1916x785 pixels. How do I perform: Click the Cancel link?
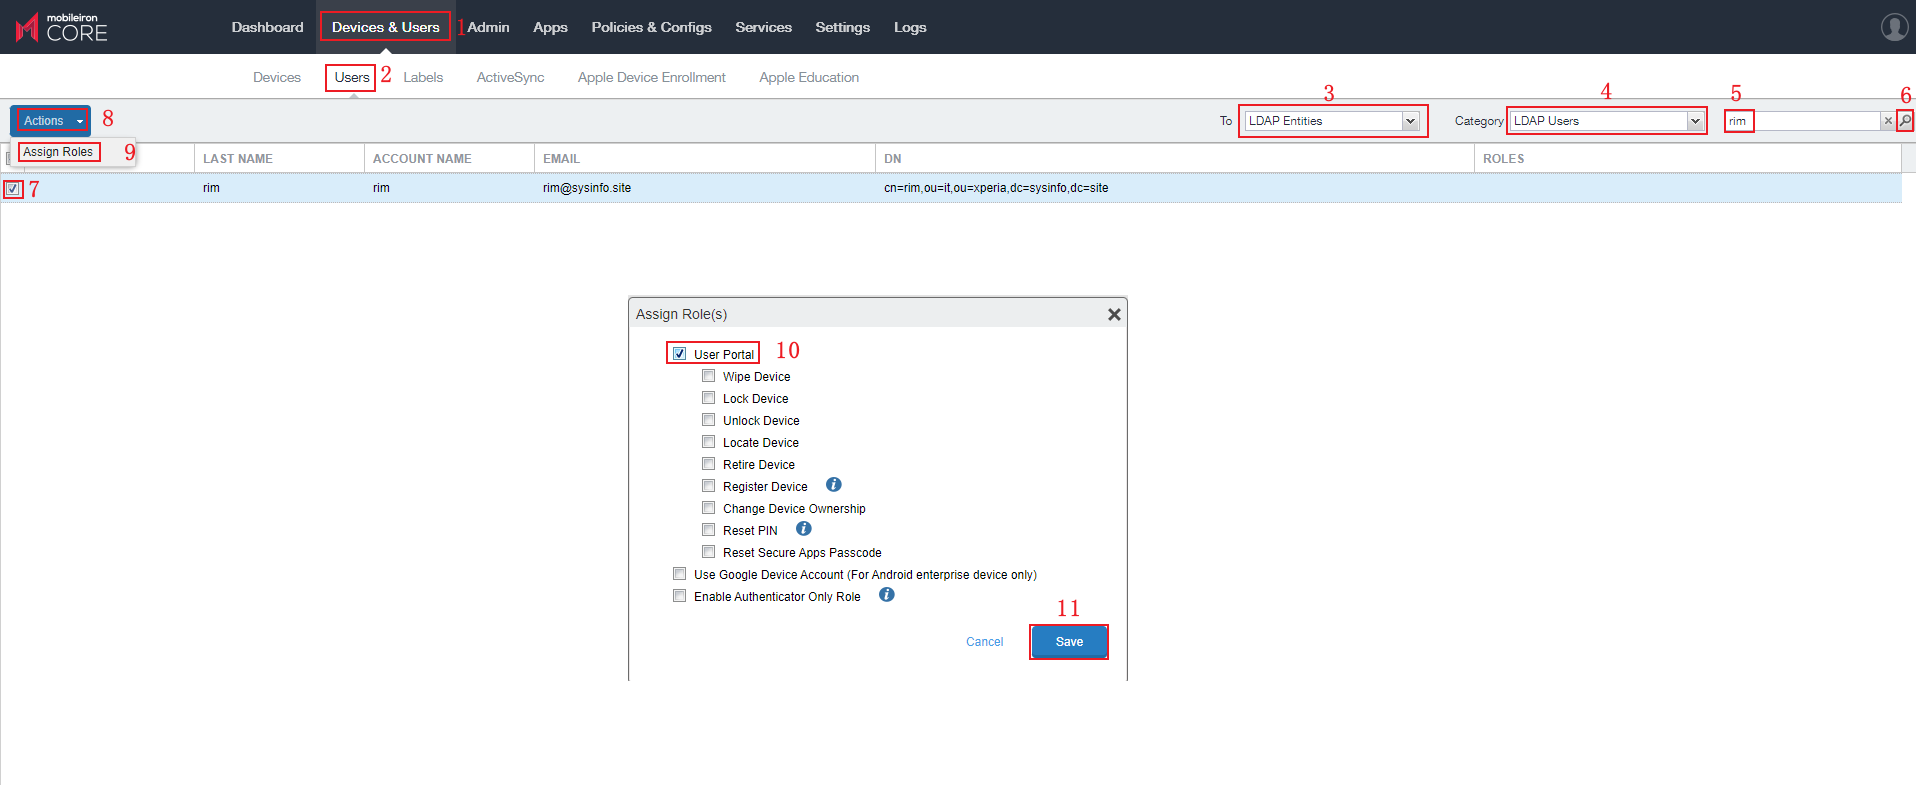pos(984,642)
